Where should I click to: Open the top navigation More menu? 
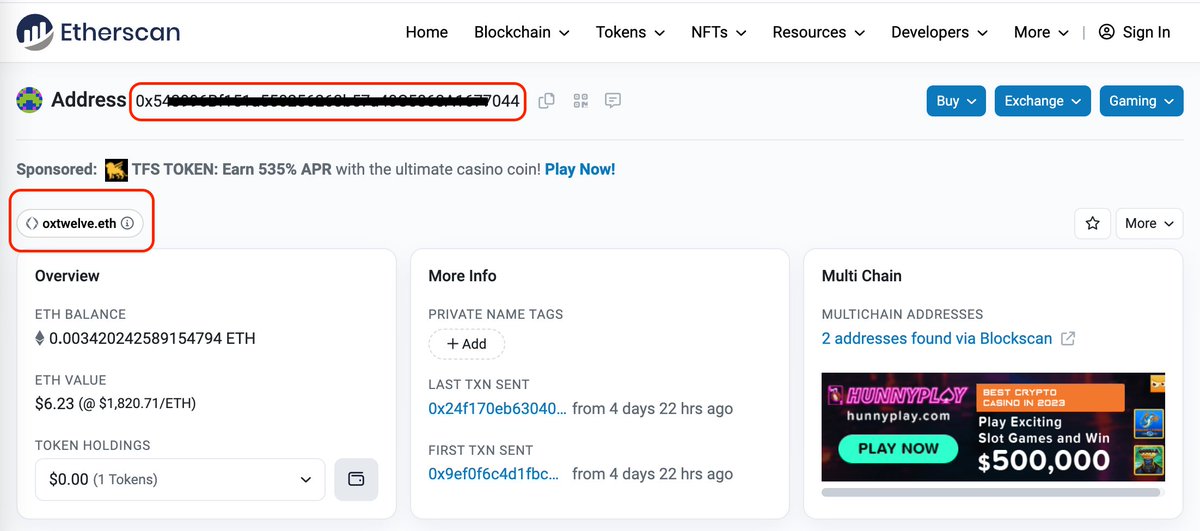click(x=1041, y=32)
